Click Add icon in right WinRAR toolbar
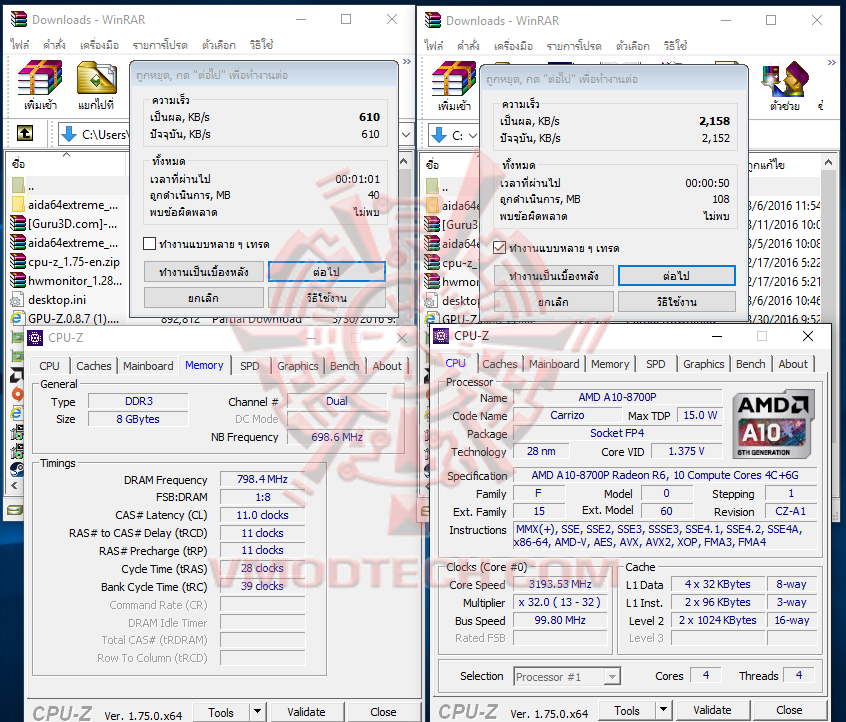Screen dimensions: 846x722 454,86
